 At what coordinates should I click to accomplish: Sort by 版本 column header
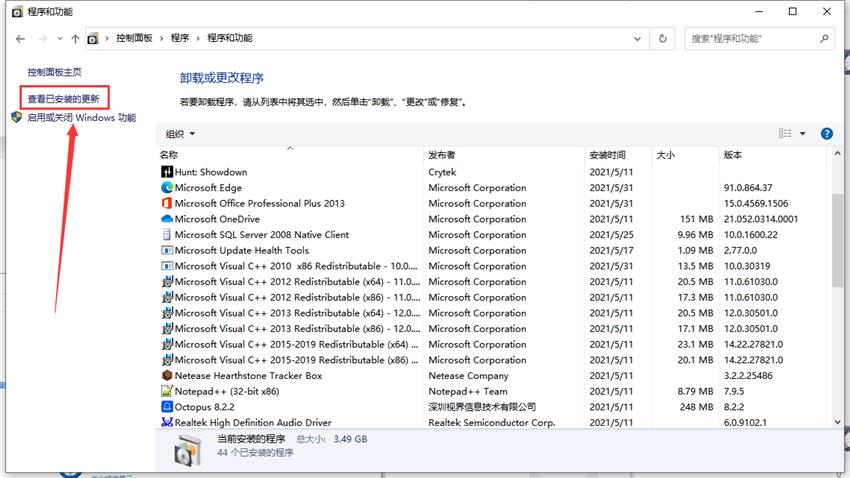pos(774,155)
